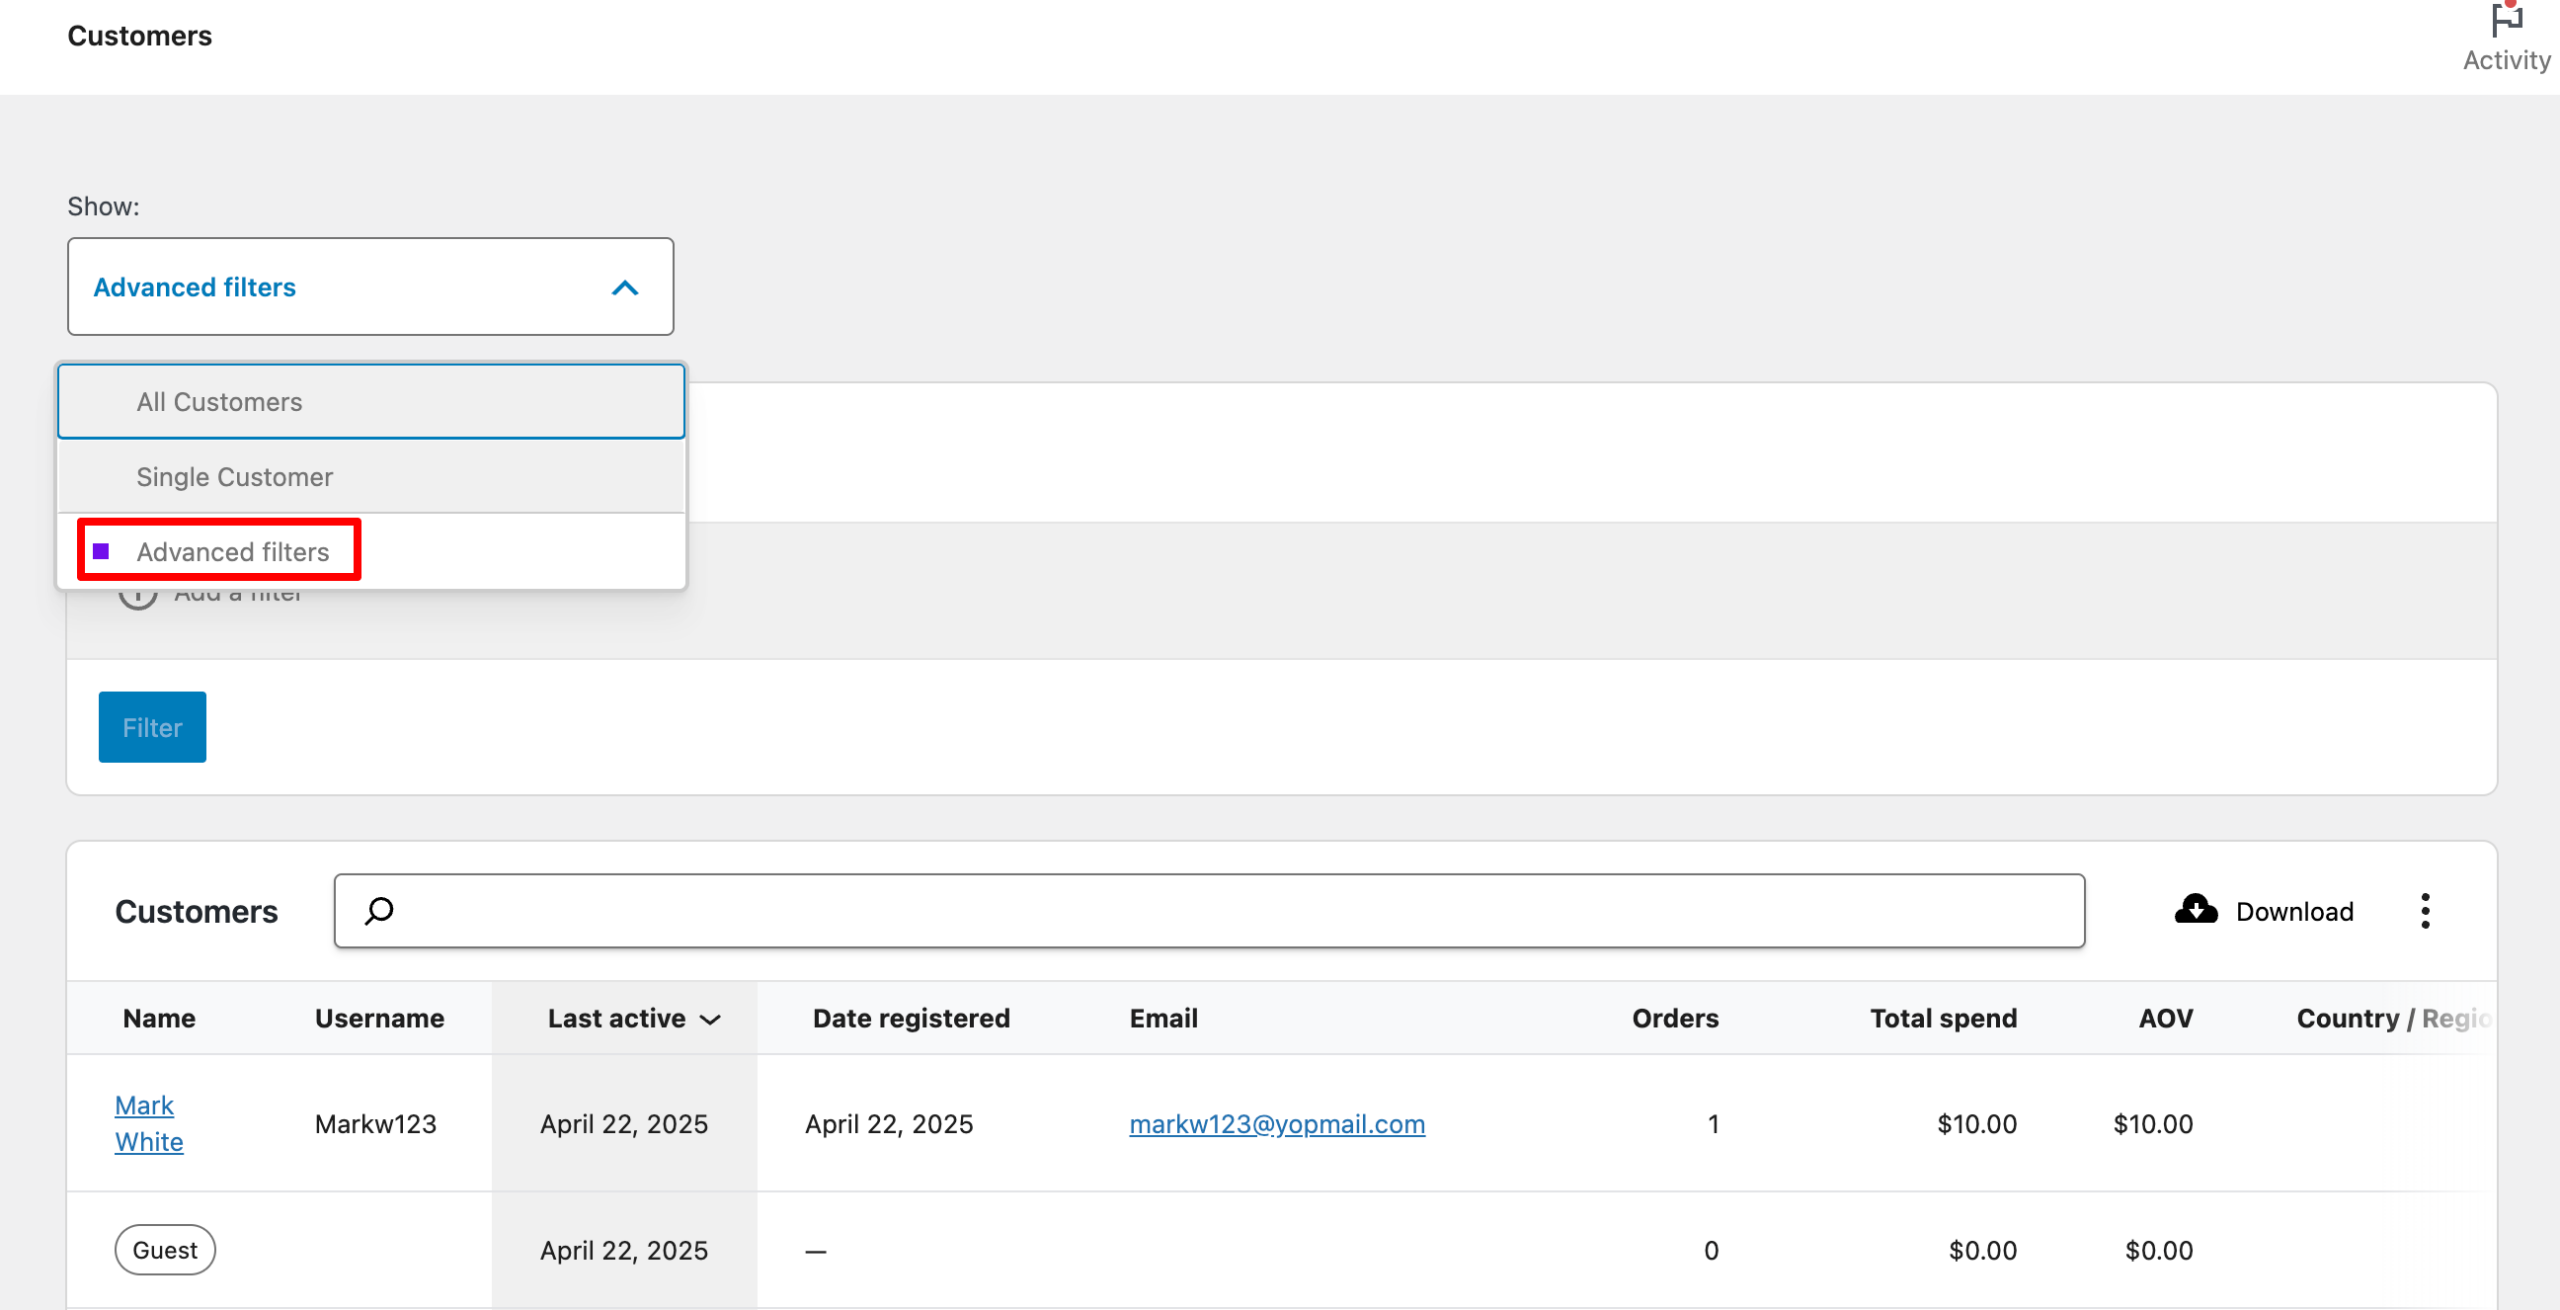Open Mark White customer link
This screenshot has height=1310, width=2560.
tap(149, 1123)
